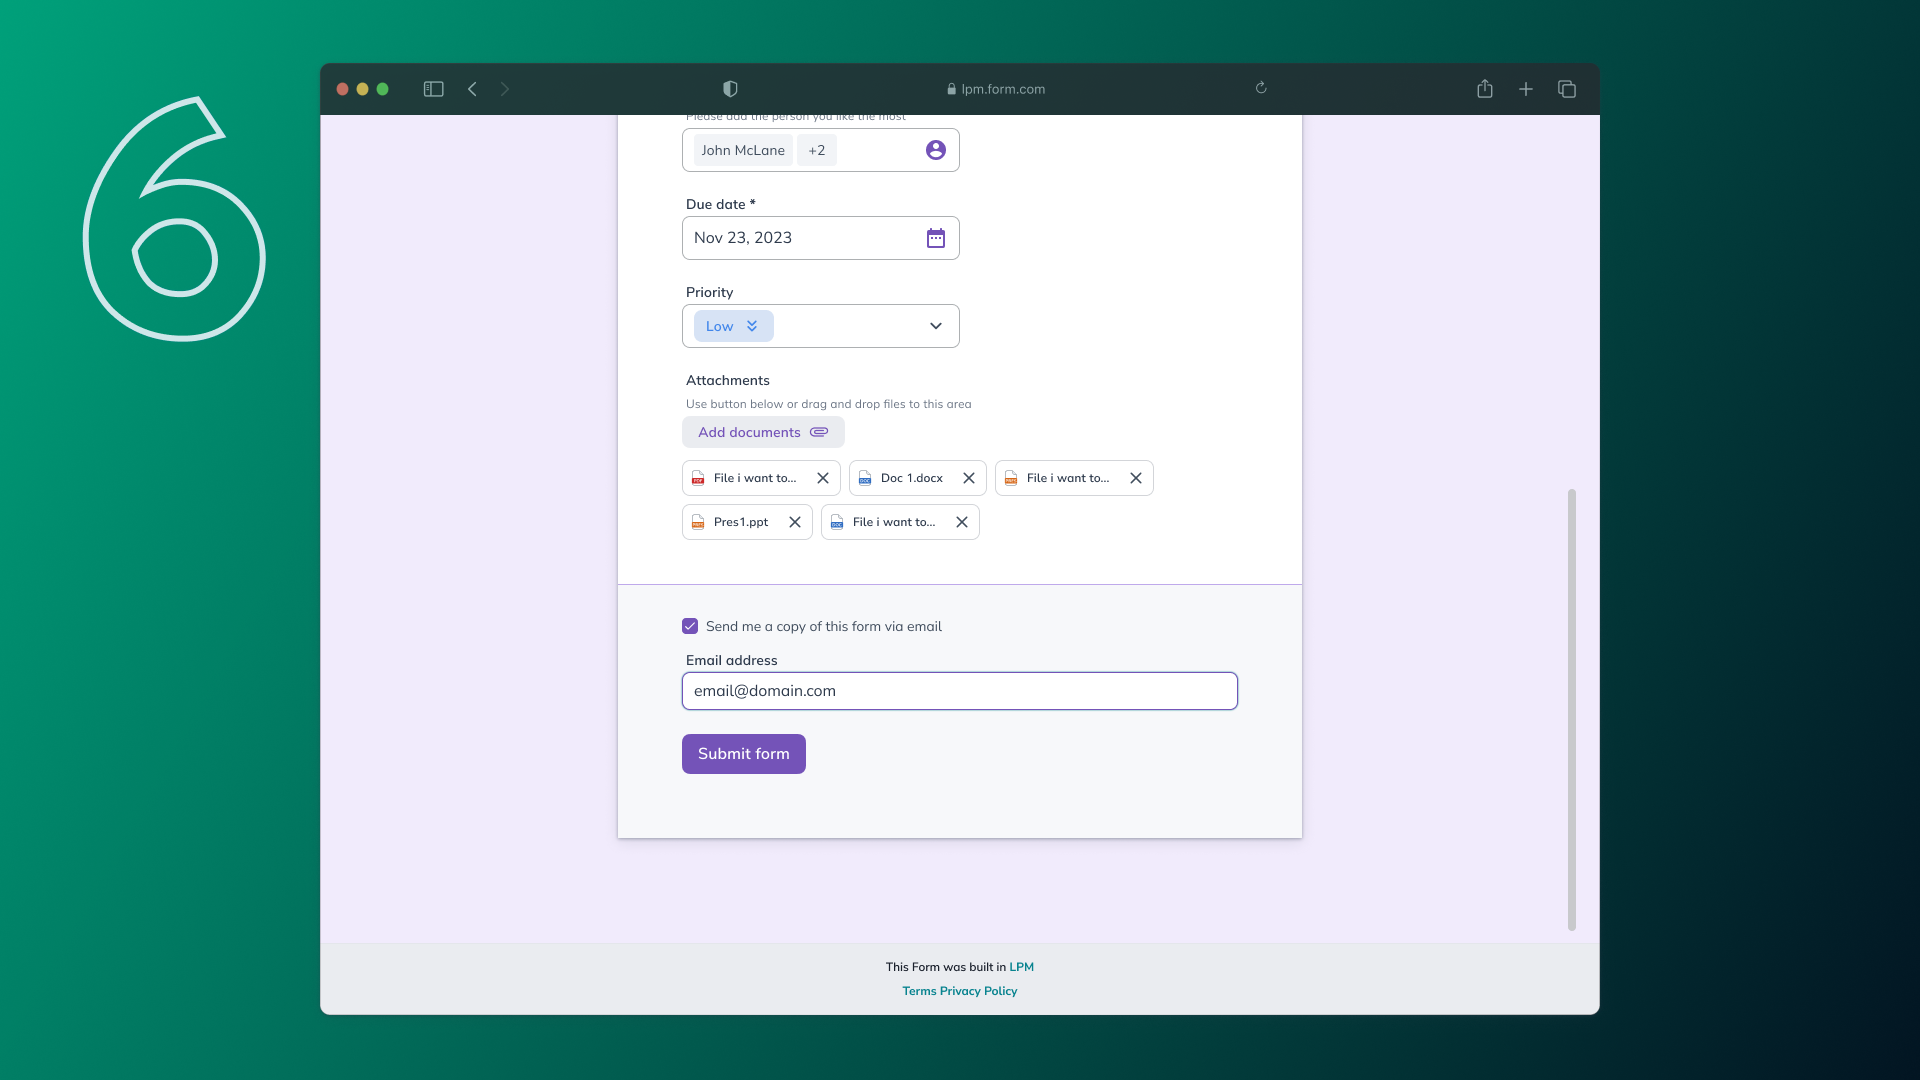Click the green fullscreen window button
The image size is (1920, 1080).
[382, 89]
